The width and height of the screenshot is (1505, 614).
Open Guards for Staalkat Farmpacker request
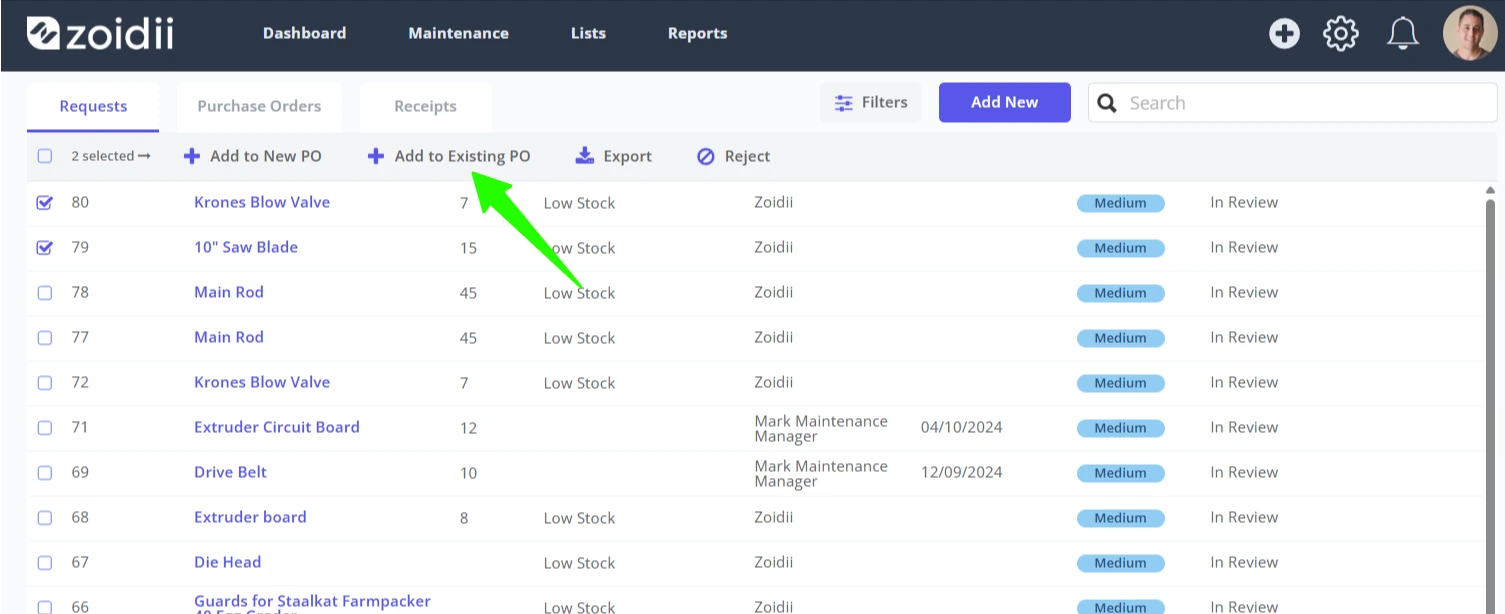click(x=312, y=603)
